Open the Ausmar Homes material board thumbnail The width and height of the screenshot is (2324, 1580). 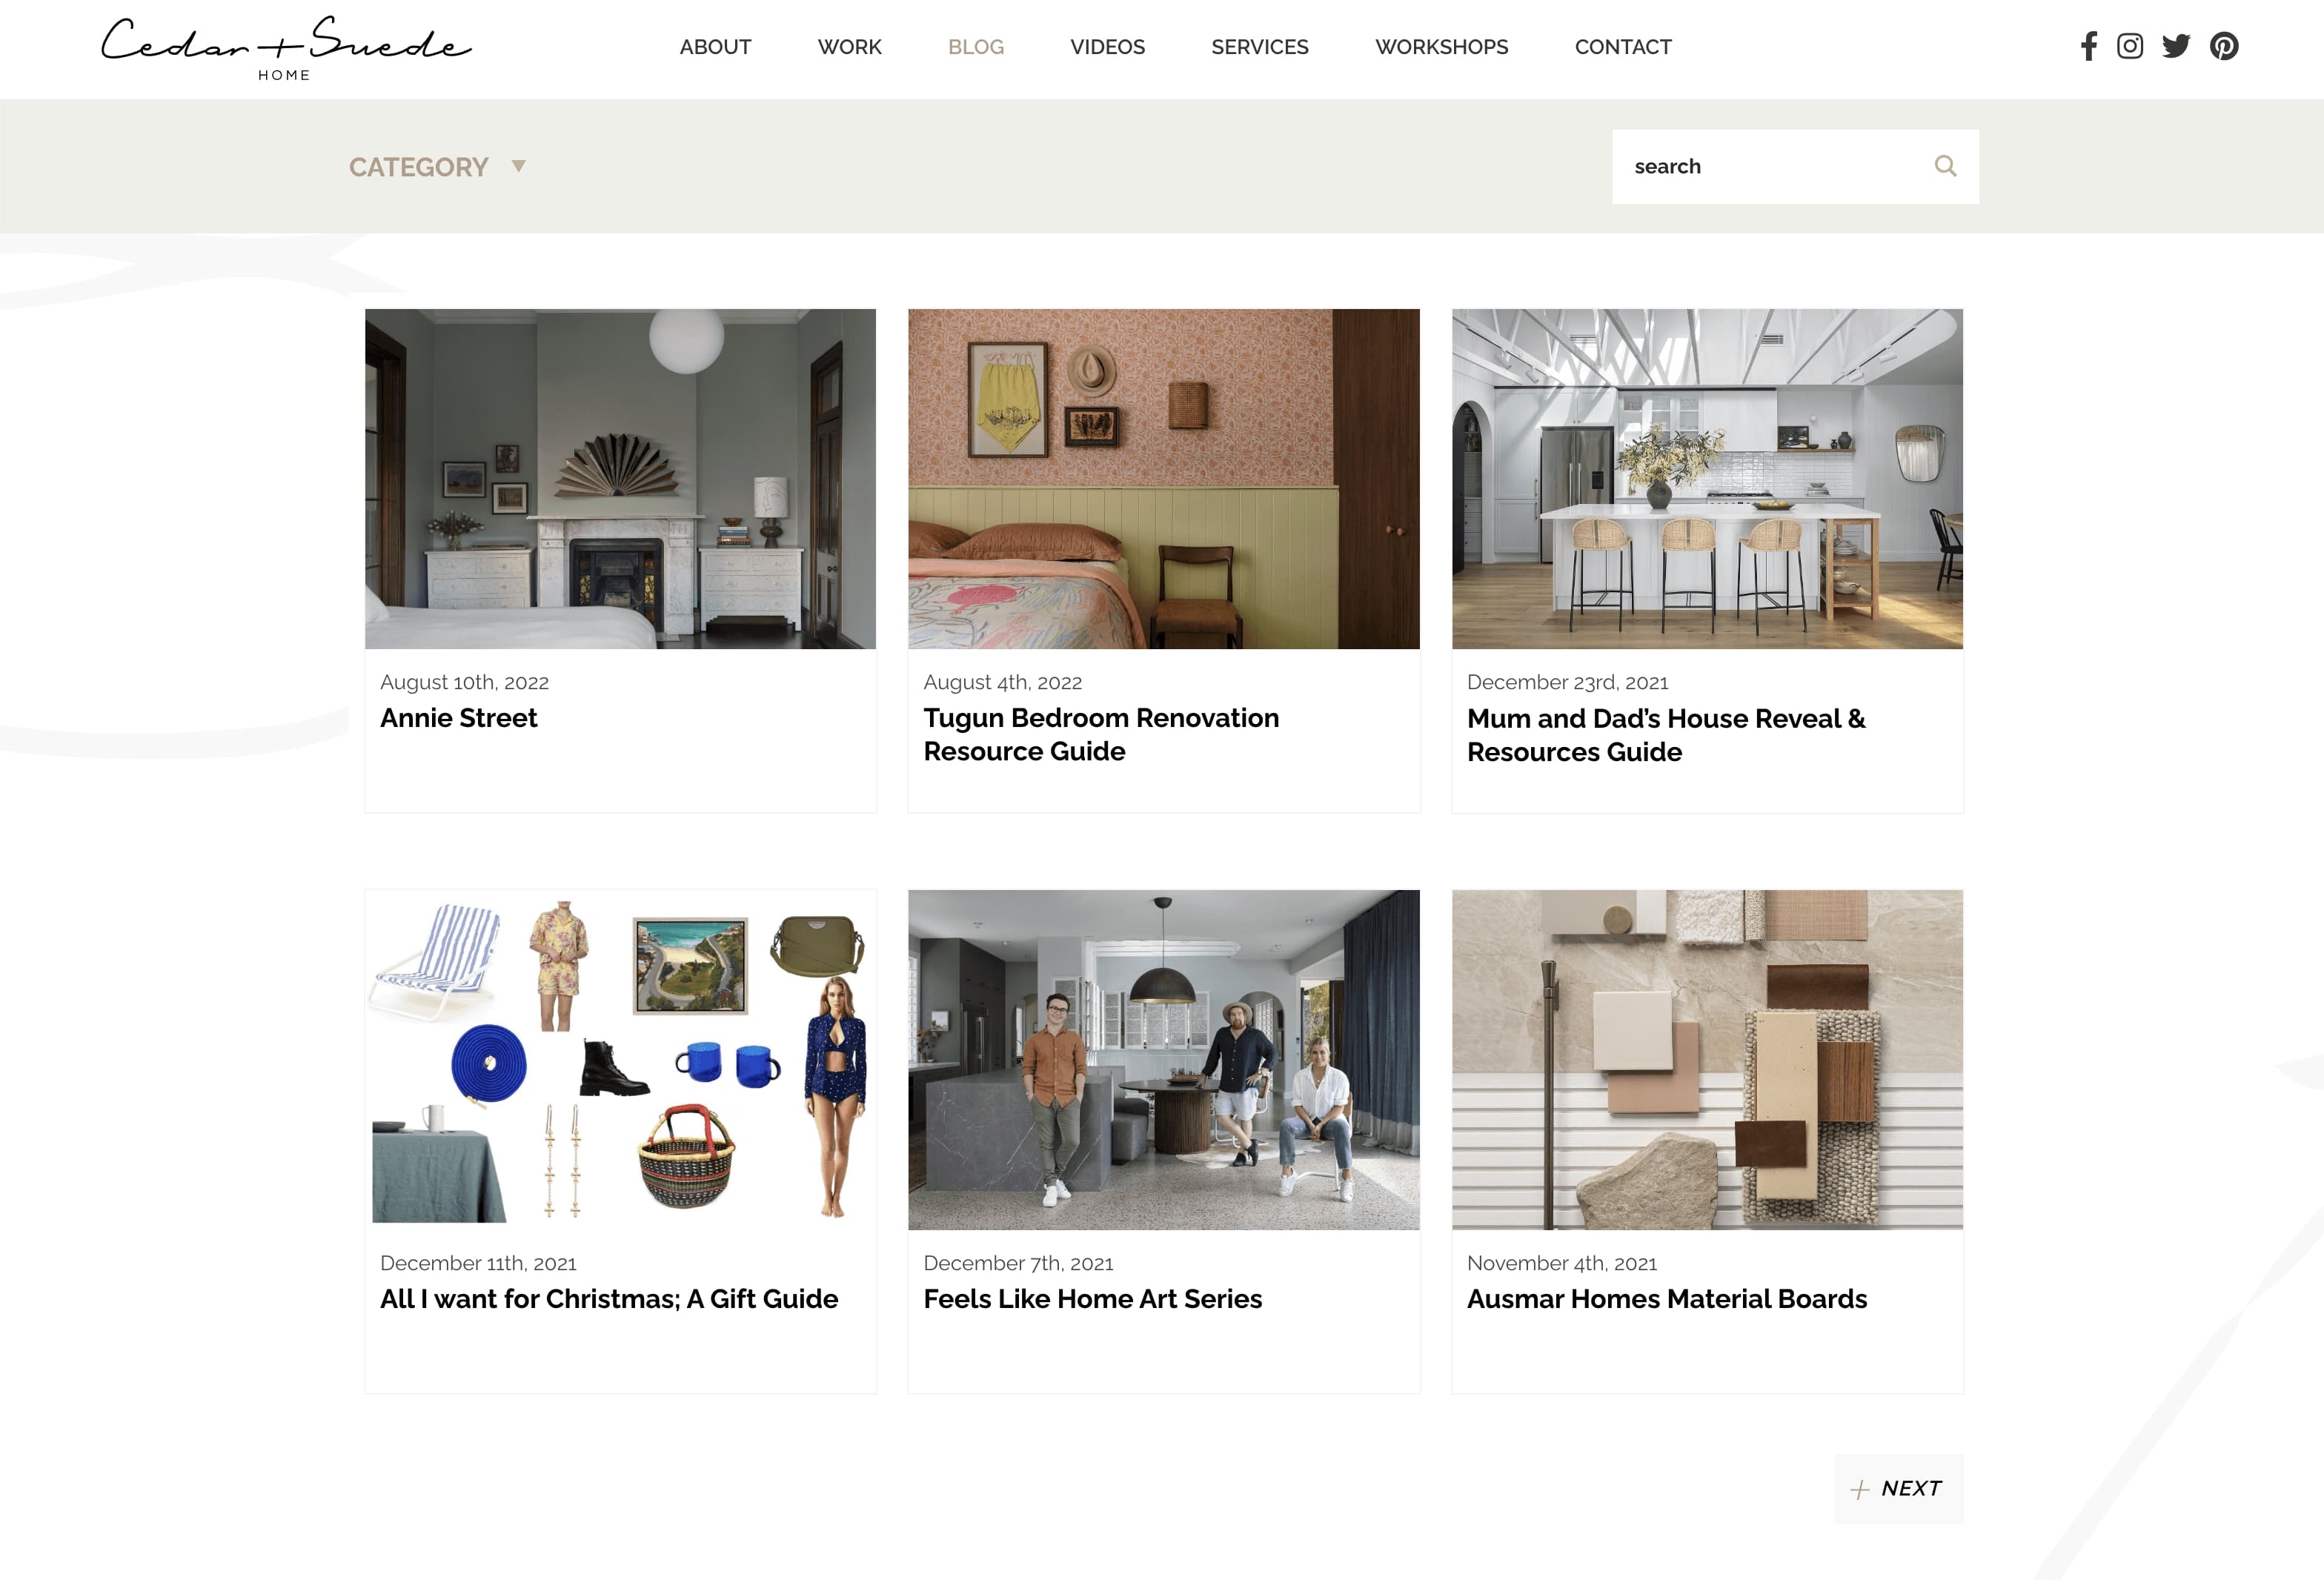(x=1707, y=1059)
